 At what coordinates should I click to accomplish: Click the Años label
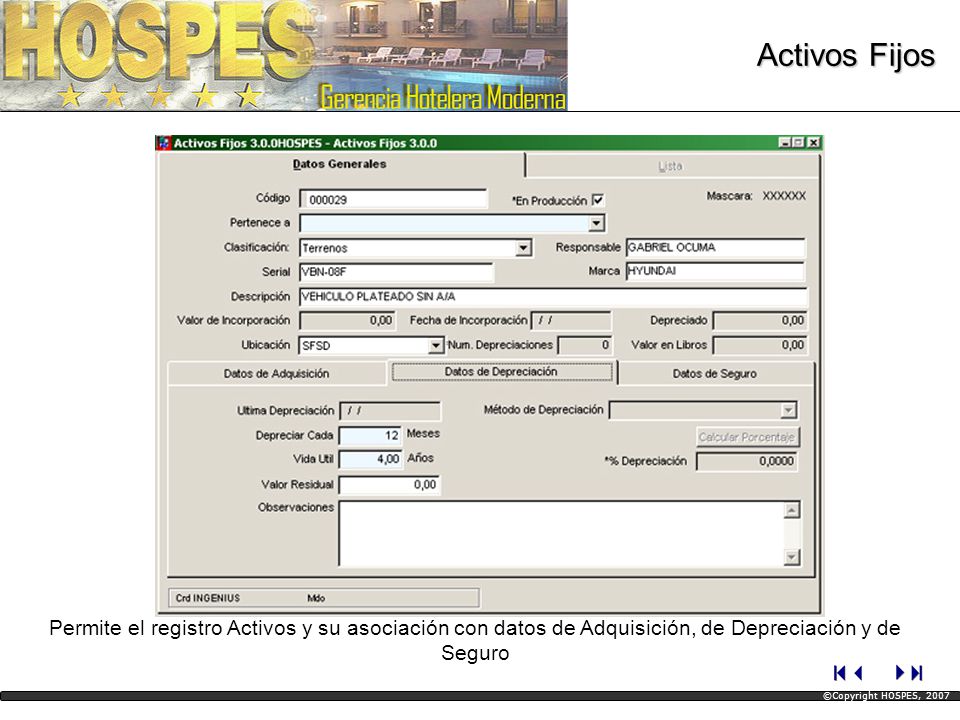click(x=421, y=458)
